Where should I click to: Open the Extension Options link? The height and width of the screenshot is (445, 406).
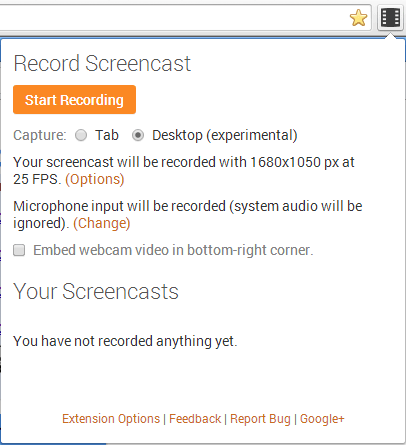pos(111,419)
